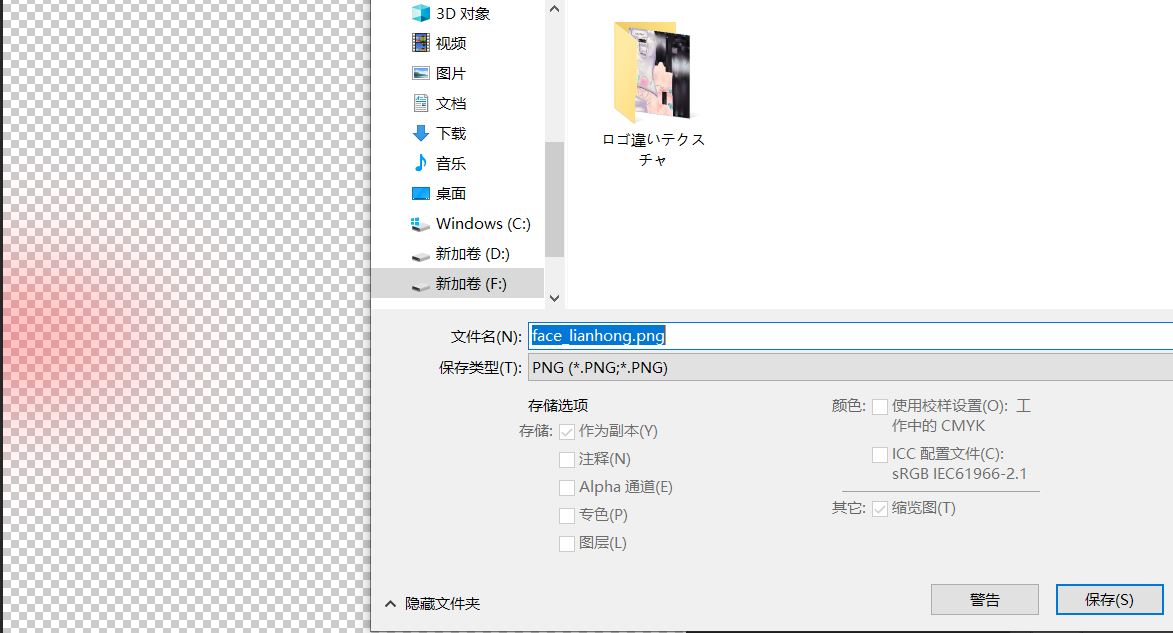Image resolution: width=1173 pixels, height=633 pixels.
Task: Click the 文档 documents icon
Action: (x=420, y=103)
